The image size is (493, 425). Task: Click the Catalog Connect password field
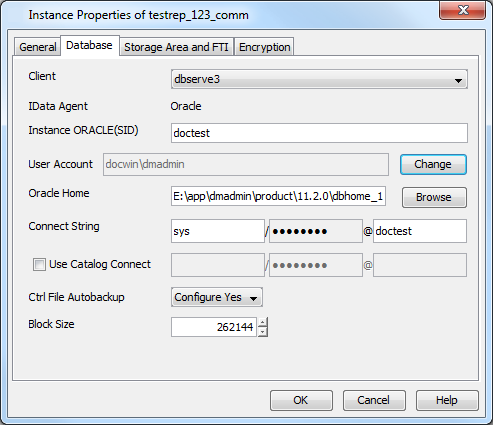(x=316, y=265)
